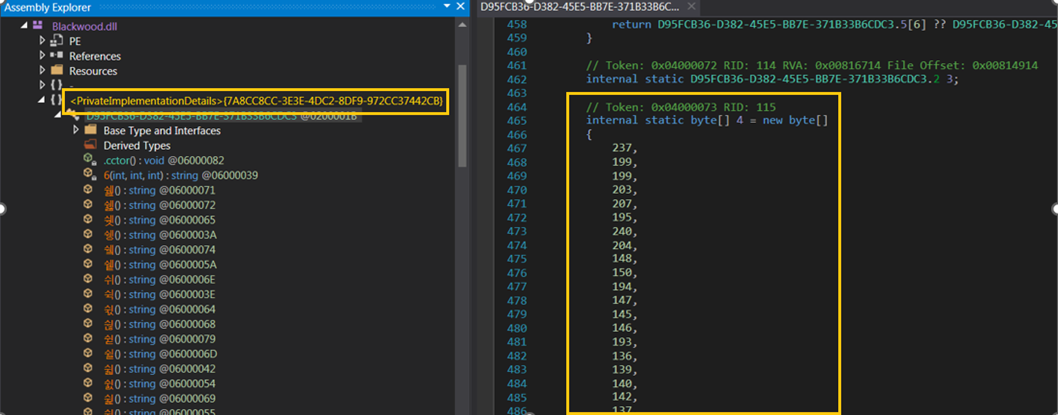This screenshot has width=1058, height=415.
Task: Open Assembly Explorer window options dropdown
Action: point(446,7)
